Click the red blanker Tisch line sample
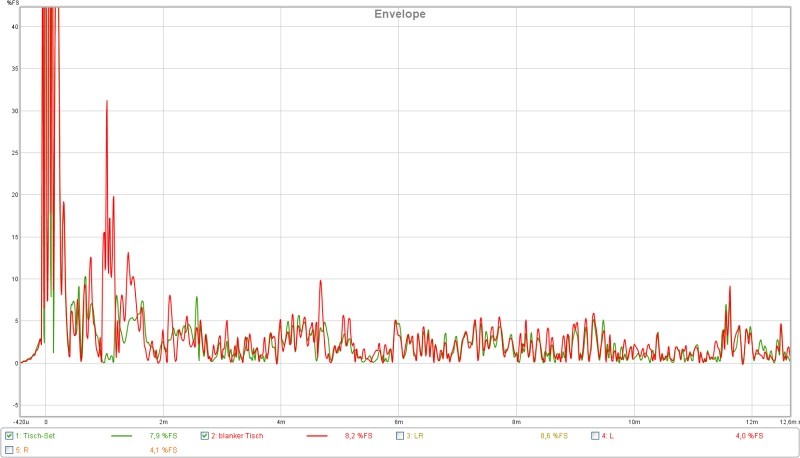 coord(318,437)
